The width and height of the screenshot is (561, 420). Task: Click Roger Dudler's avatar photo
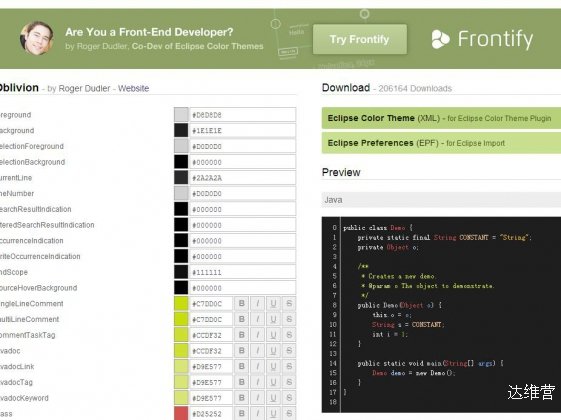[x=37, y=38]
